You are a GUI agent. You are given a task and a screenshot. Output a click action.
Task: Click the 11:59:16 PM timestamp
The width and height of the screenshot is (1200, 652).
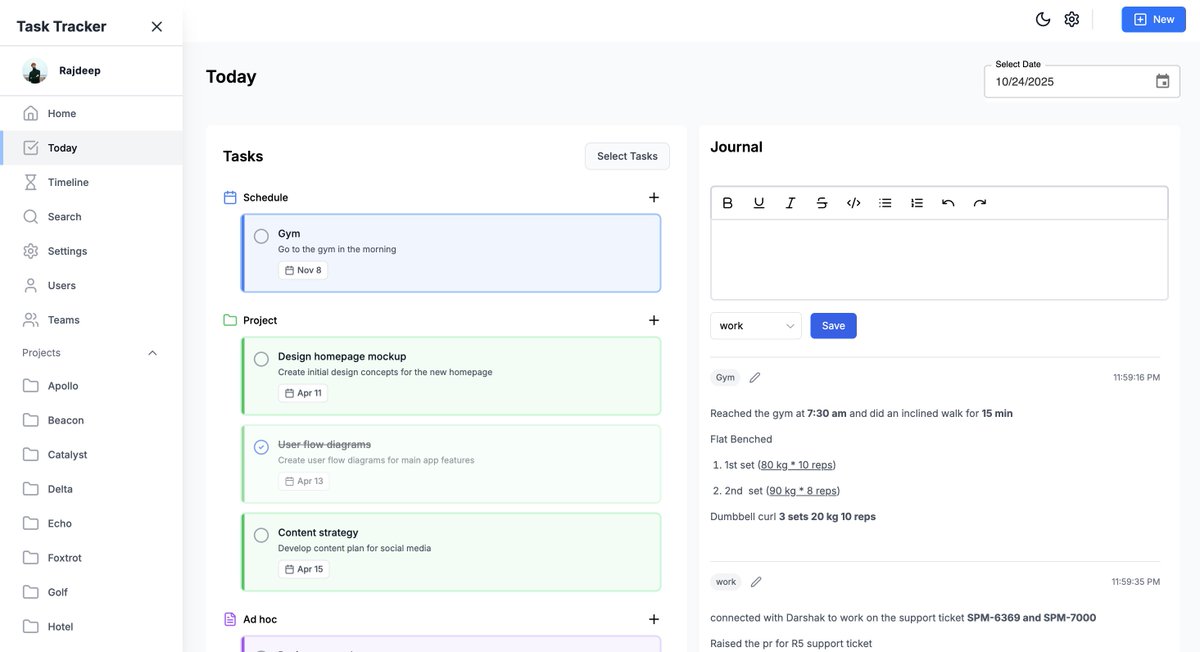pos(1136,378)
